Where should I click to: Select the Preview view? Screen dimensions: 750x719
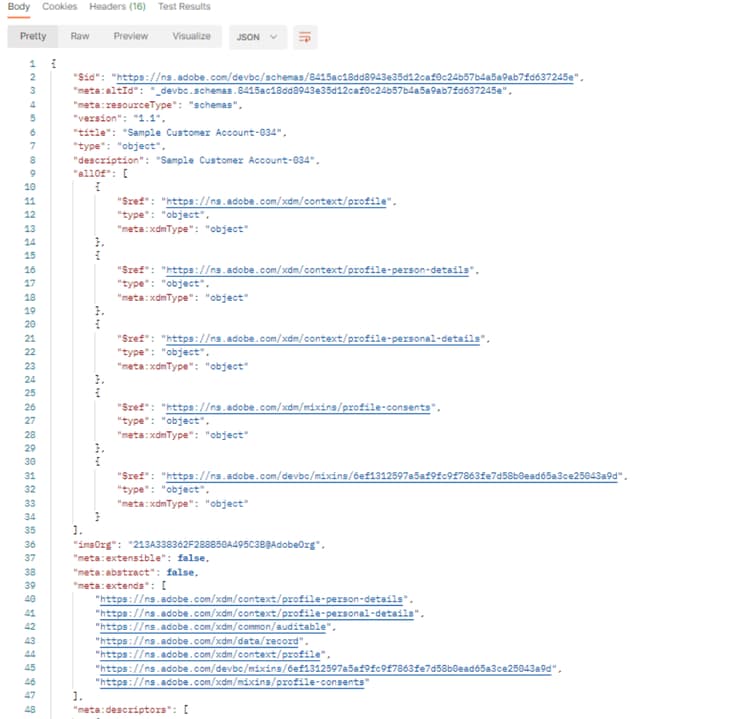pyautogui.click(x=131, y=36)
